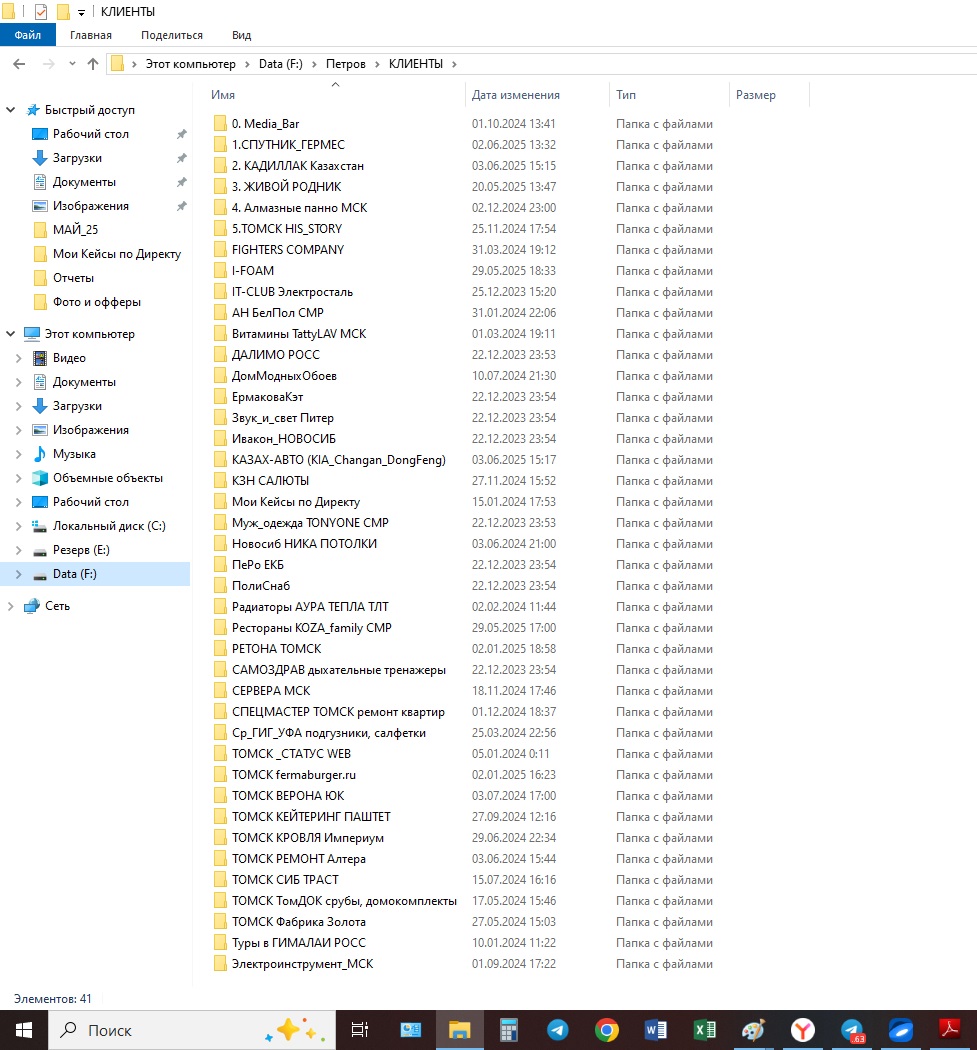Open File Explorer taskbar icon
The image size is (977, 1050).
pyautogui.click(x=459, y=1030)
